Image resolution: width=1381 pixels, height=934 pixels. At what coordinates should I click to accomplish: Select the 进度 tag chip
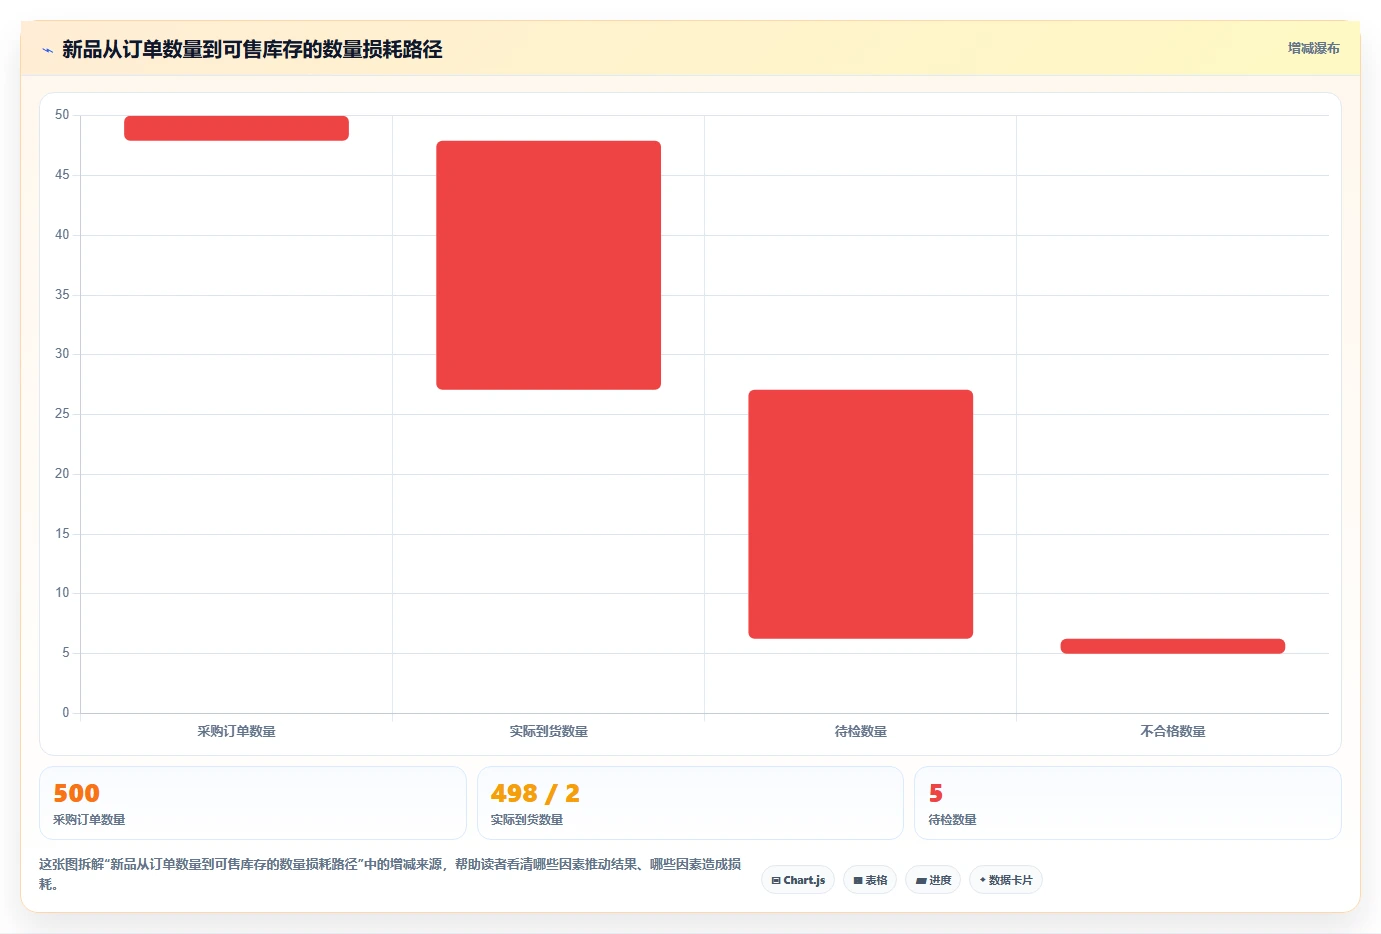pos(933,880)
